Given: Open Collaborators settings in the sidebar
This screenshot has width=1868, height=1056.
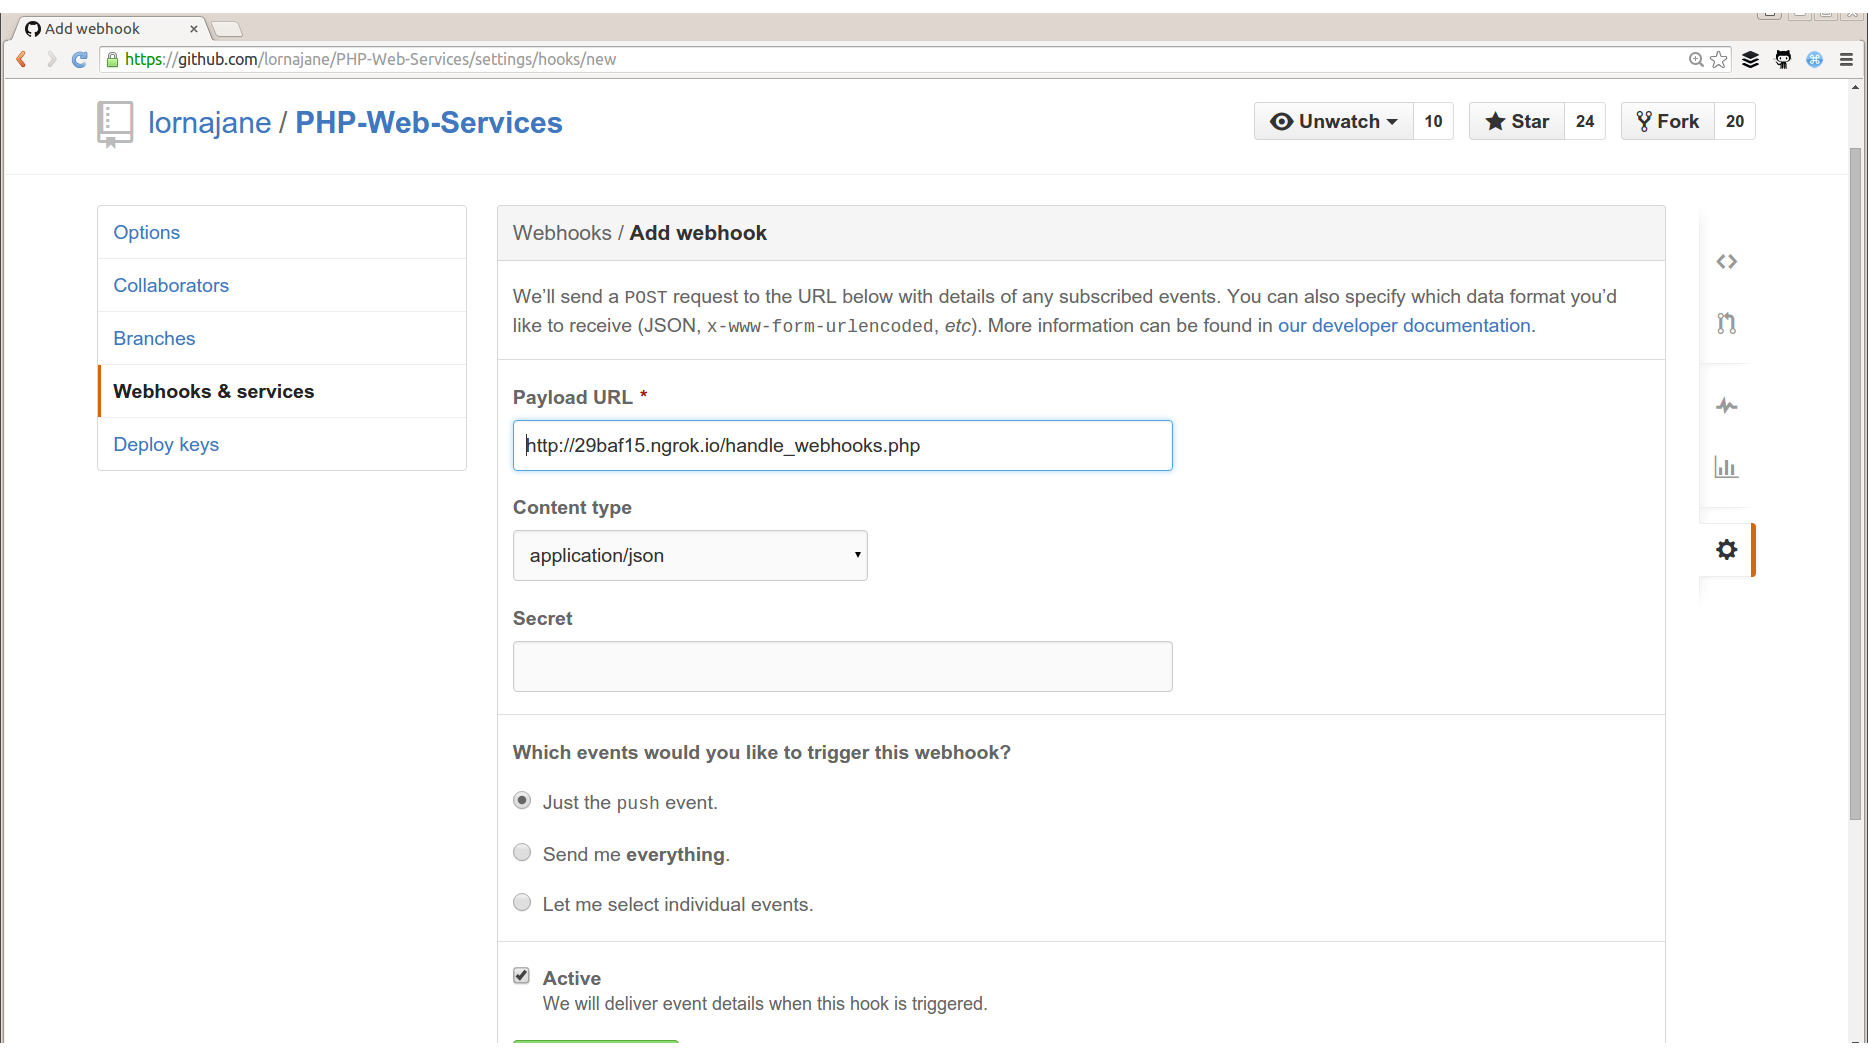Looking at the screenshot, I should [x=171, y=286].
